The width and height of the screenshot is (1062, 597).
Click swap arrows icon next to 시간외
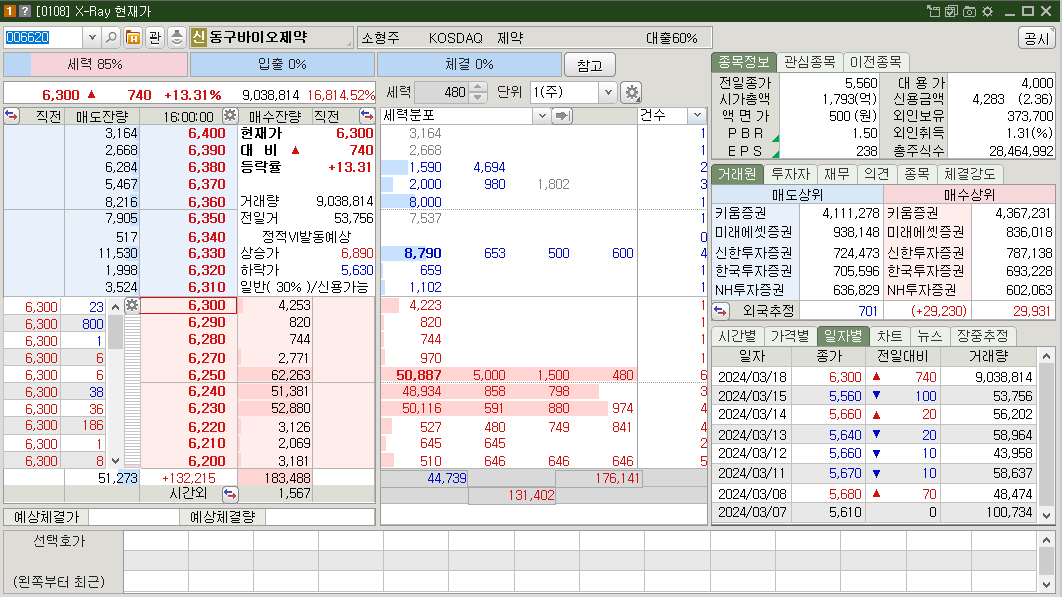click(x=230, y=494)
